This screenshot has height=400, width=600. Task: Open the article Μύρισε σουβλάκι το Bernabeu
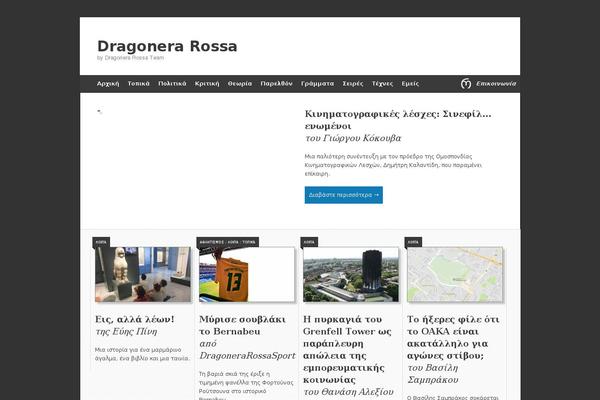(x=242, y=325)
